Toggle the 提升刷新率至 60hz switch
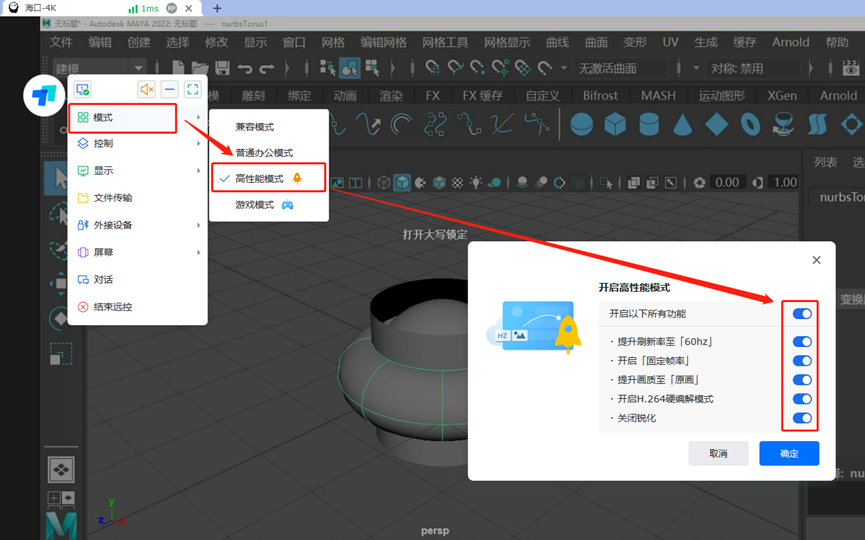865x540 pixels. pos(801,342)
